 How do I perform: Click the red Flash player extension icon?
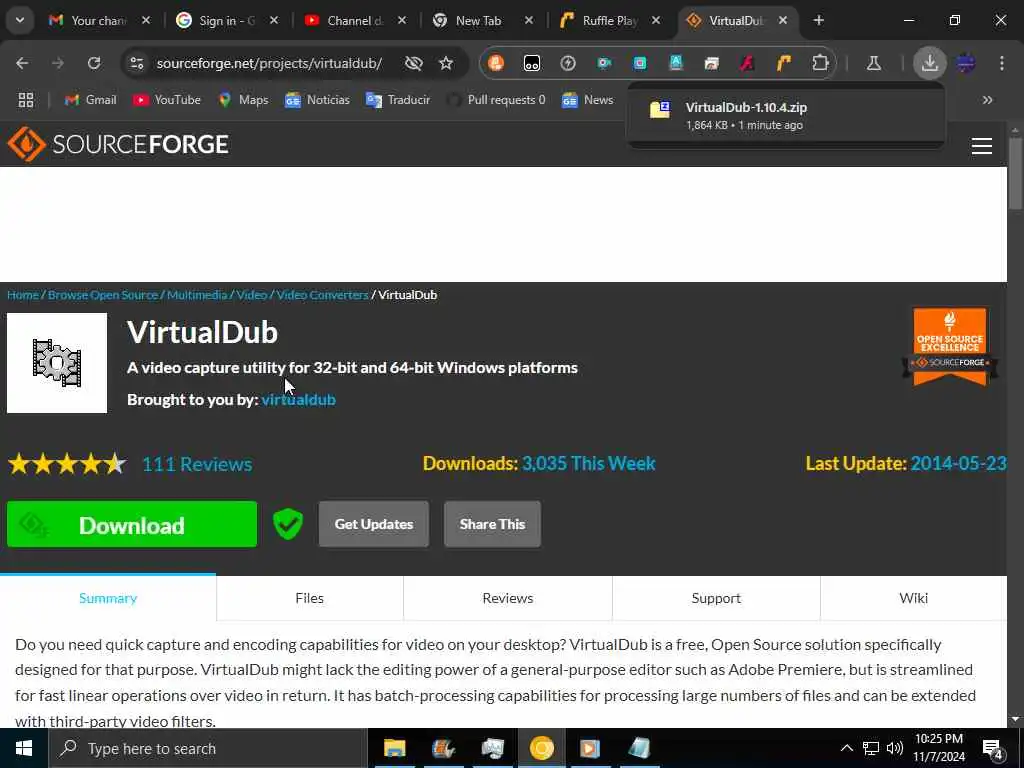(747, 63)
